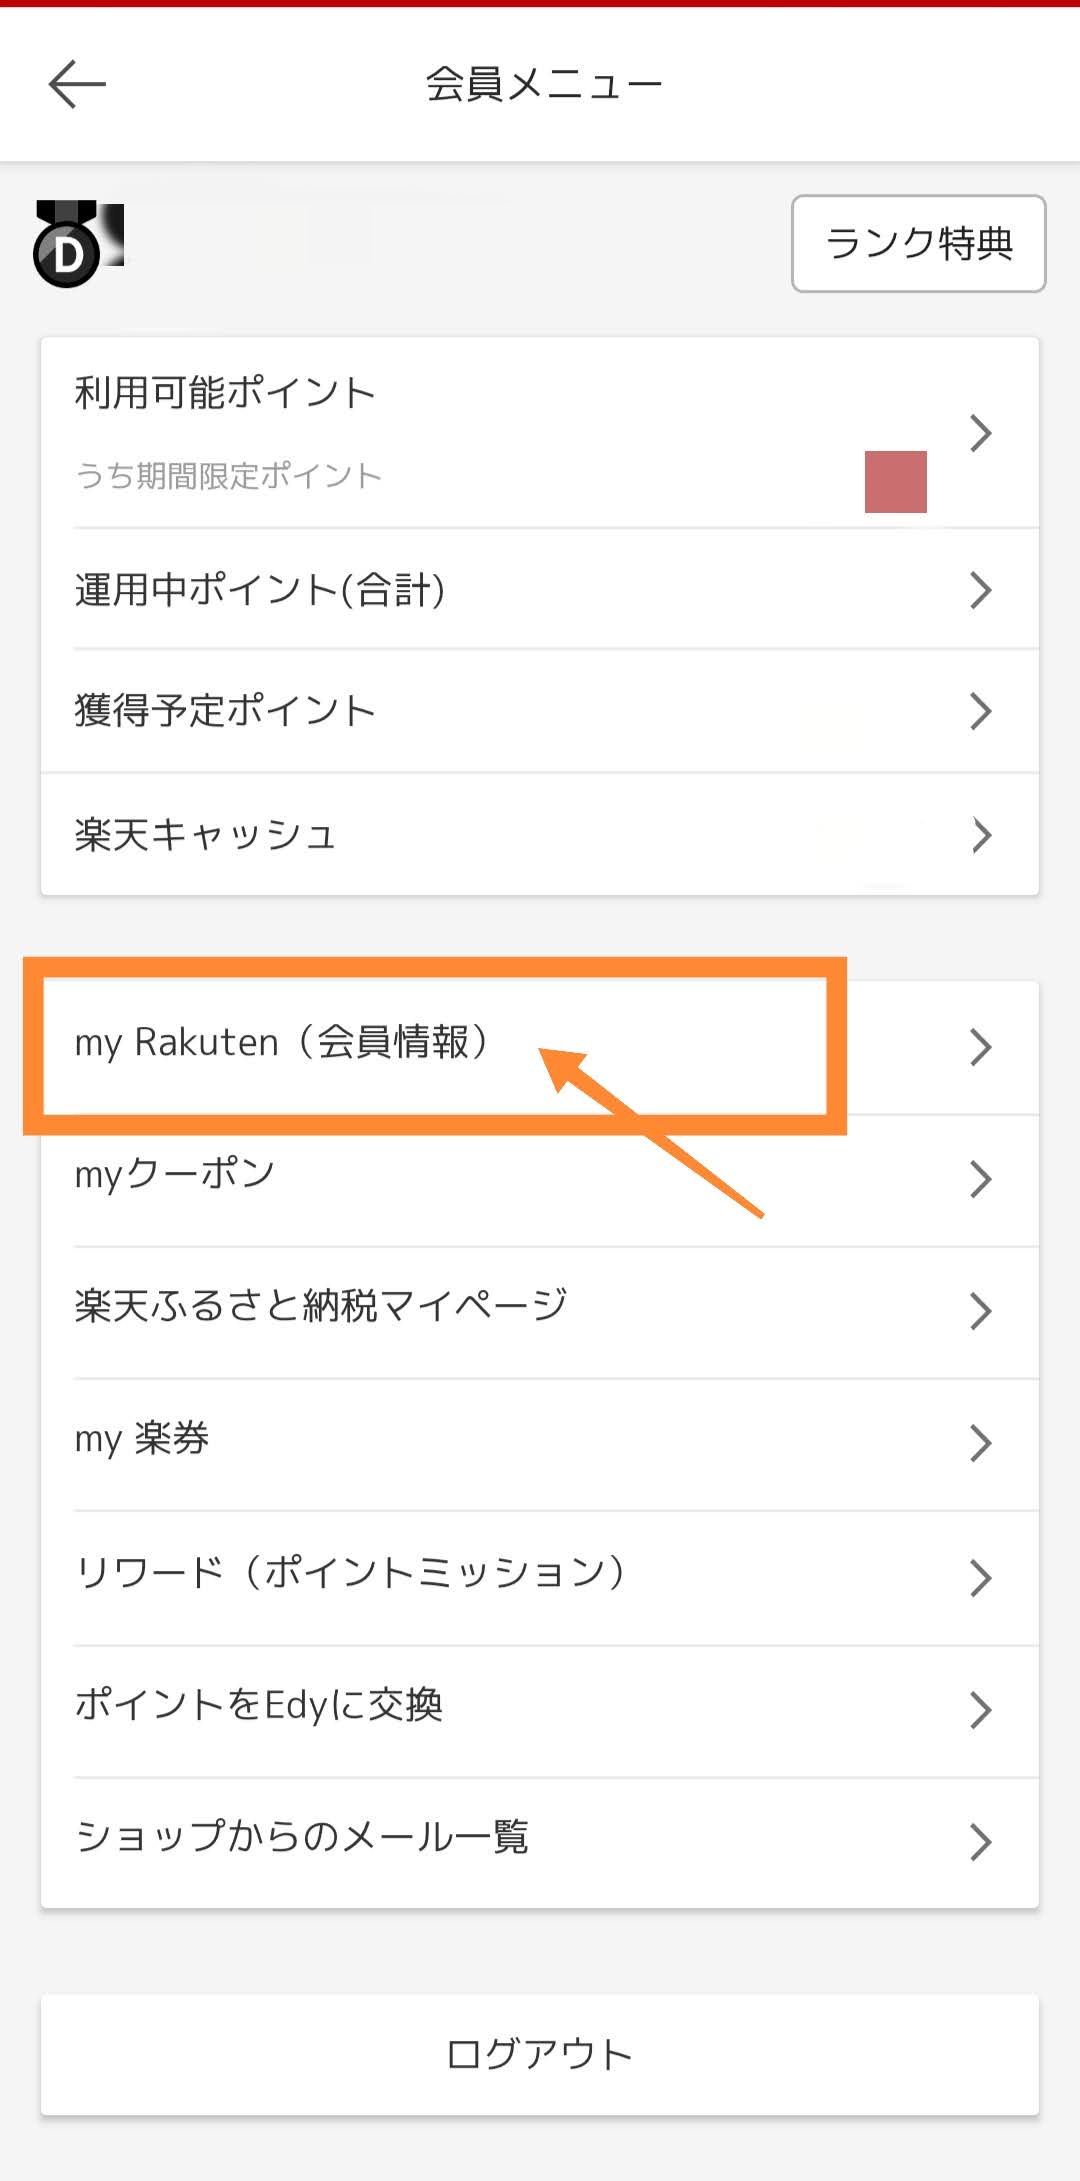Click the red square by 期間限定ポイント
This screenshot has width=1080, height=2181.
(x=895, y=482)
